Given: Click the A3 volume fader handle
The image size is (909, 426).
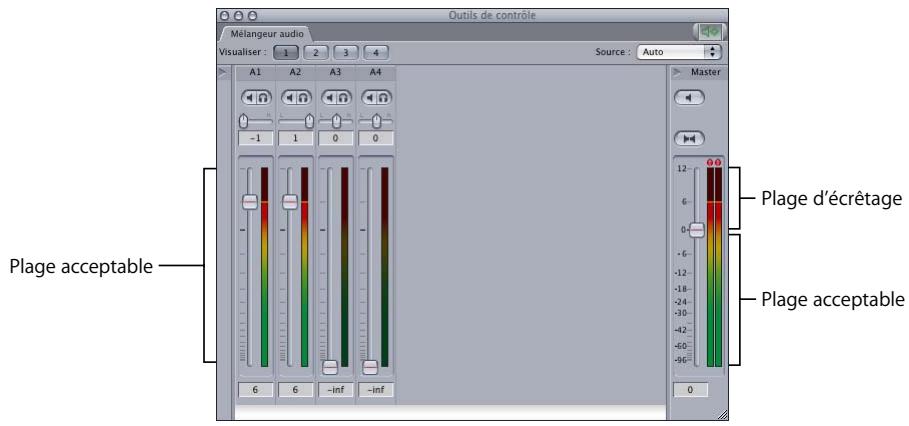Looking at the screenshot, I should pos(330,367).
